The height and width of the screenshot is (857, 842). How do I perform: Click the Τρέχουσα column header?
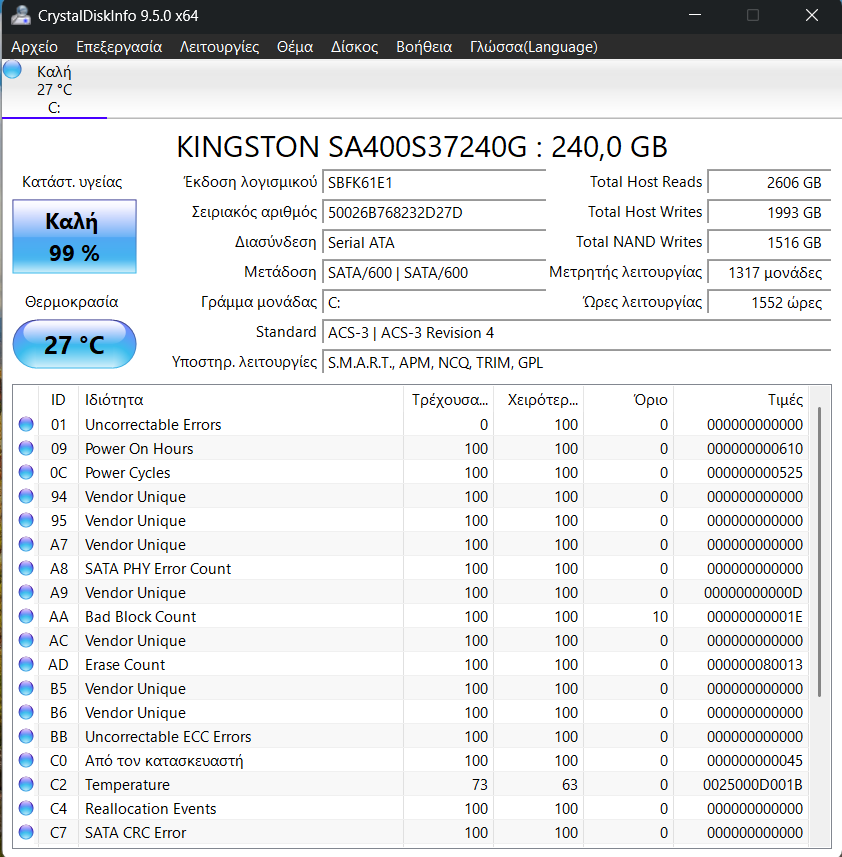pos(449,400)
